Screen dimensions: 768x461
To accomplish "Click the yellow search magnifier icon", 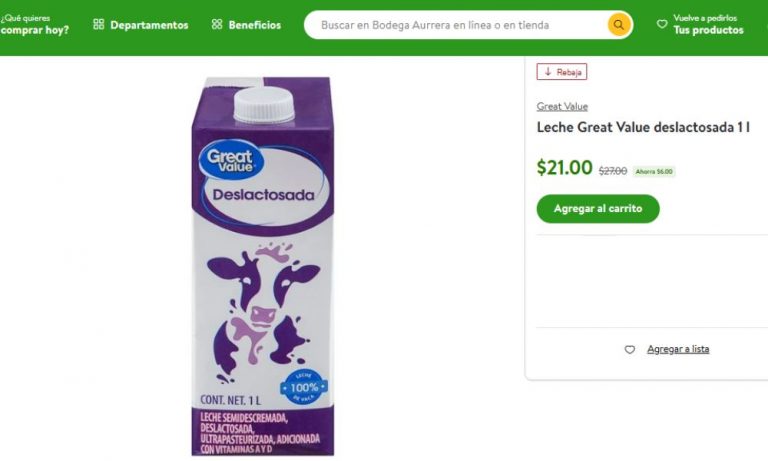I will click(x=619, y=24).
